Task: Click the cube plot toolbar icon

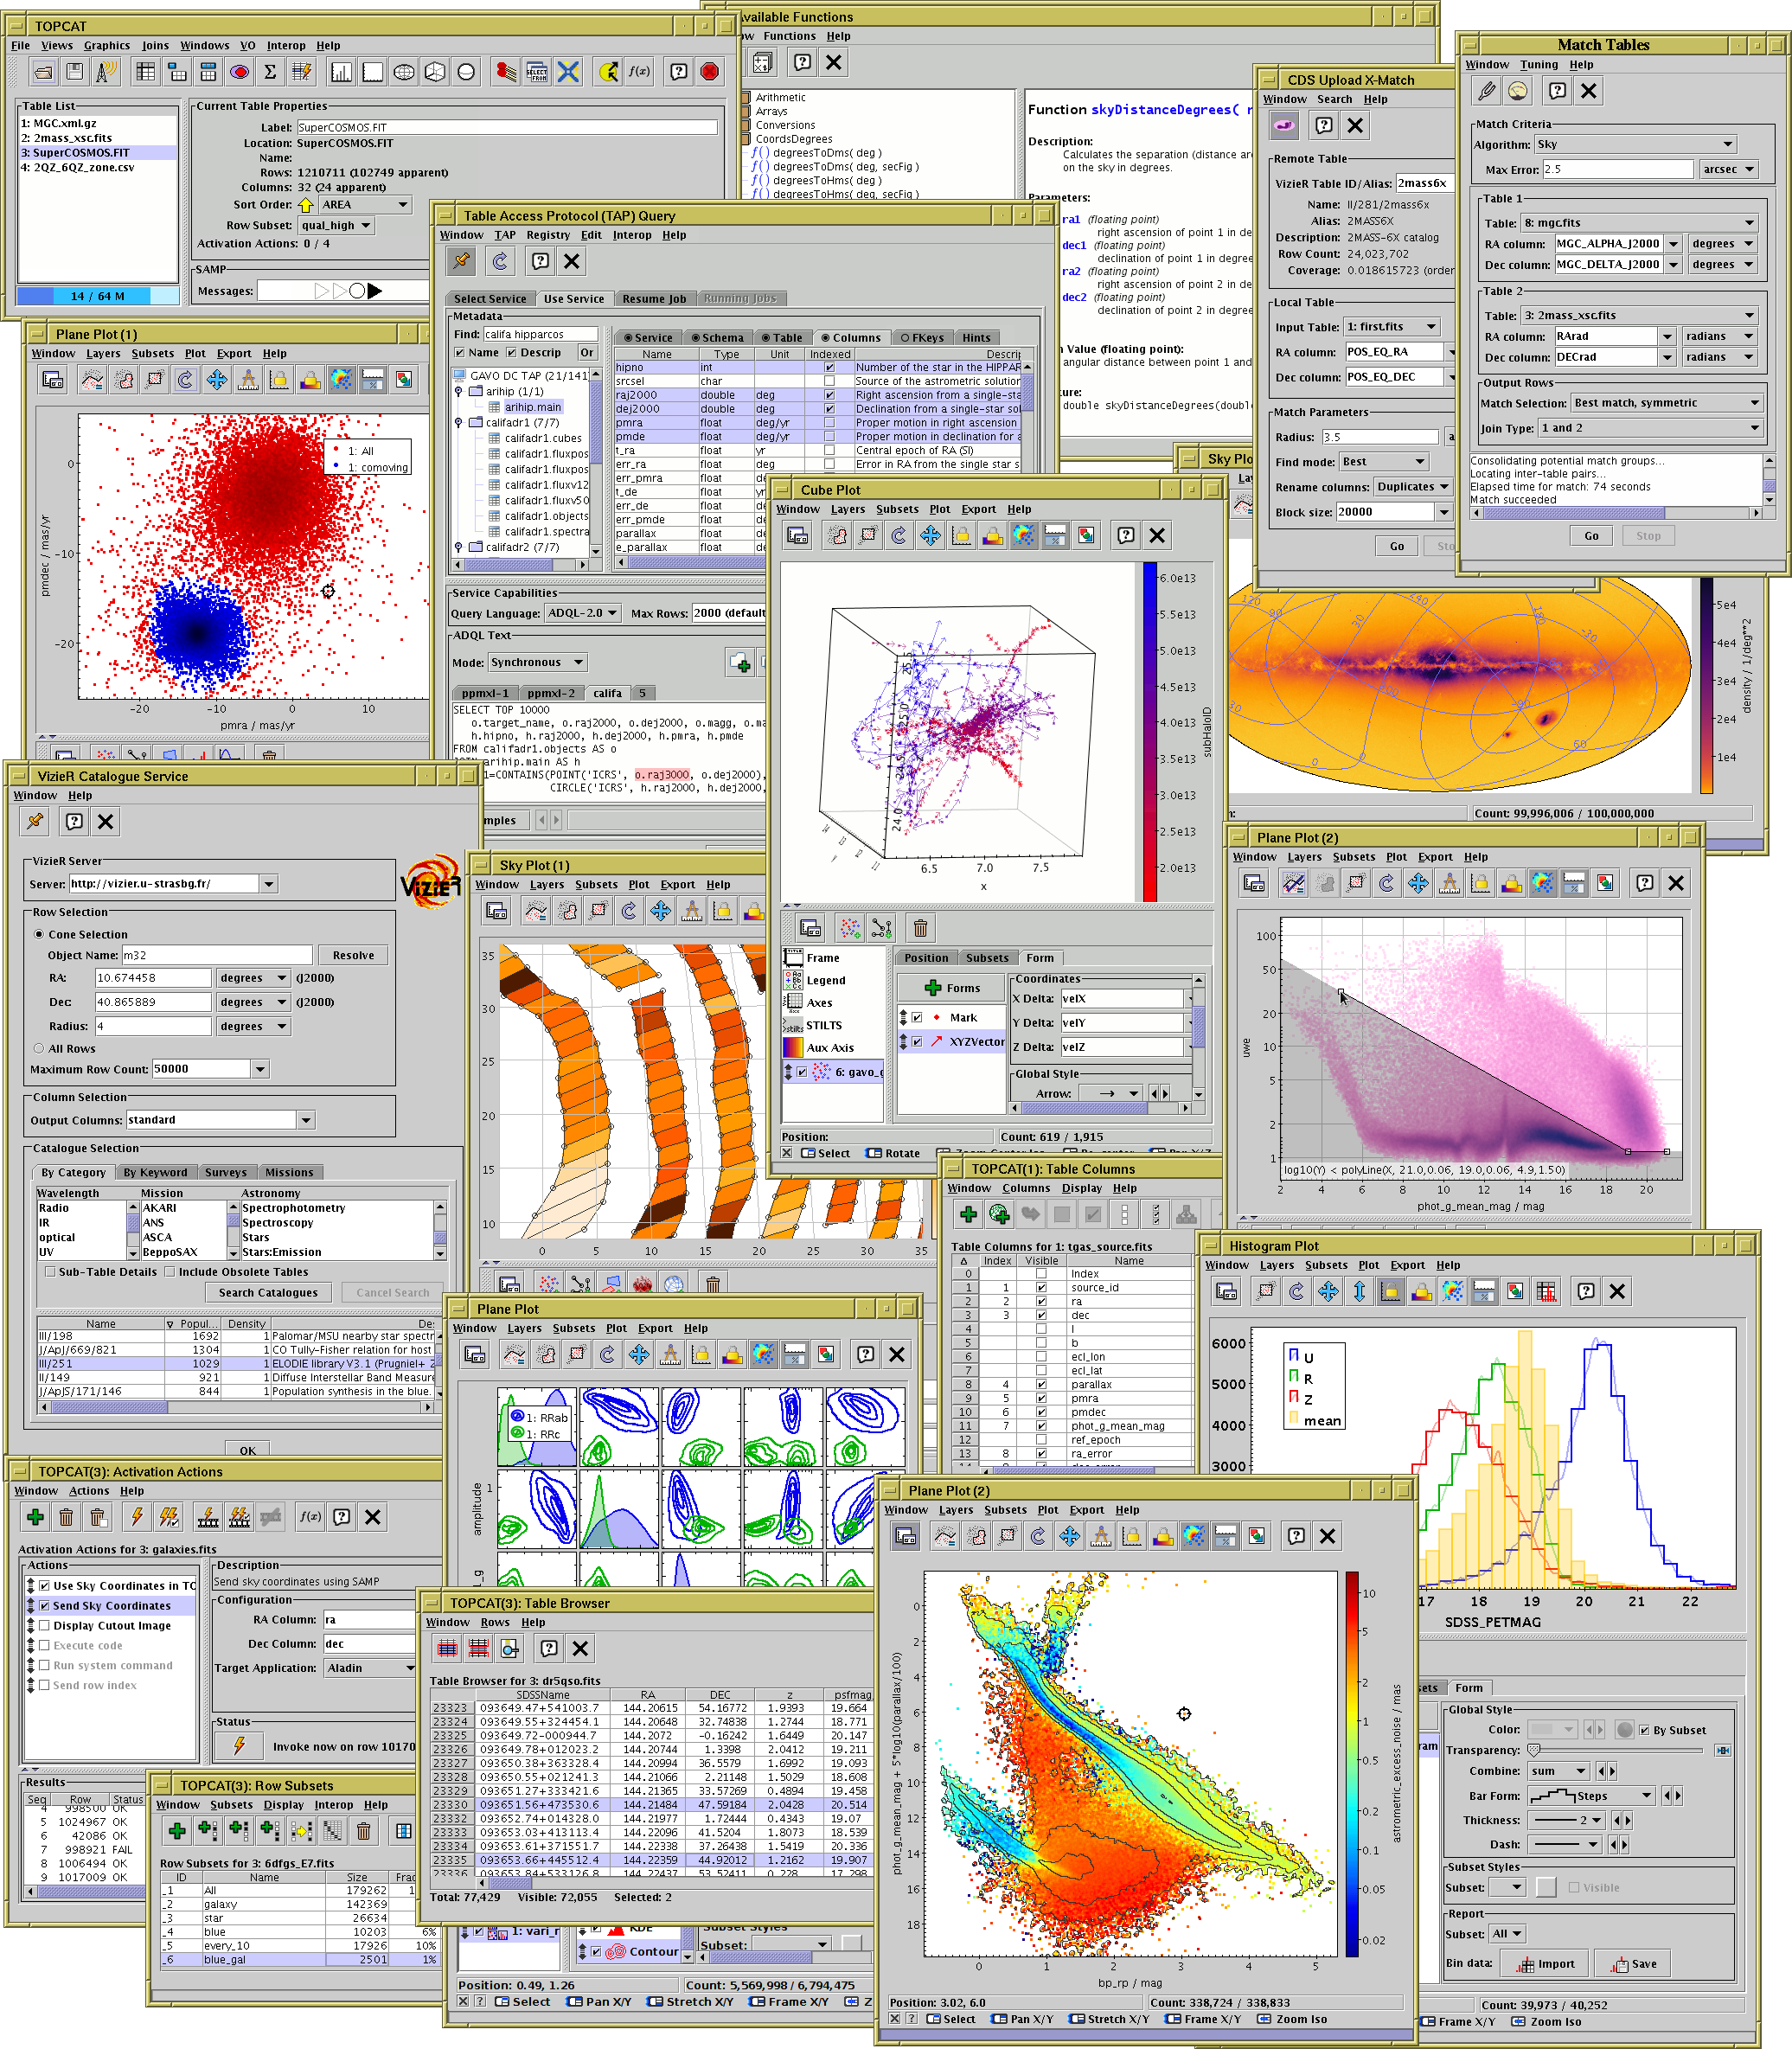Action: point(435,72)
